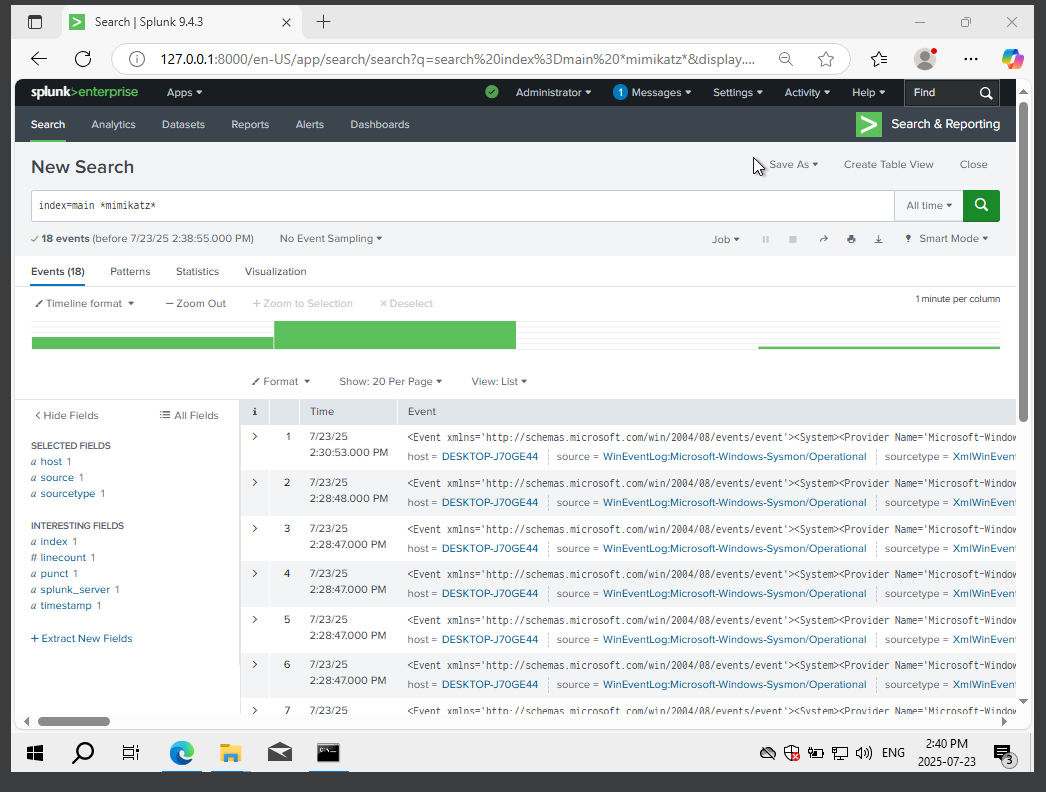Open Windows Start menu
Screen dimensions: 1046x792
click(x=35, y=753)
